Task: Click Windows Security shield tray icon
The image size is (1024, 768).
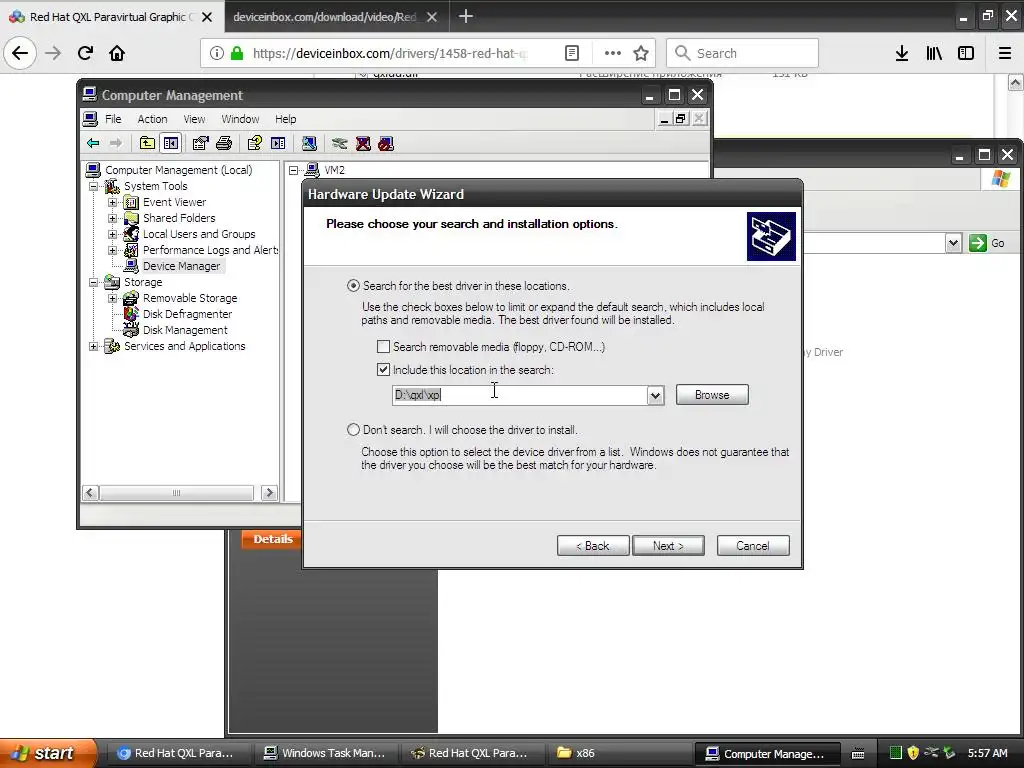Action: (913, 753)
